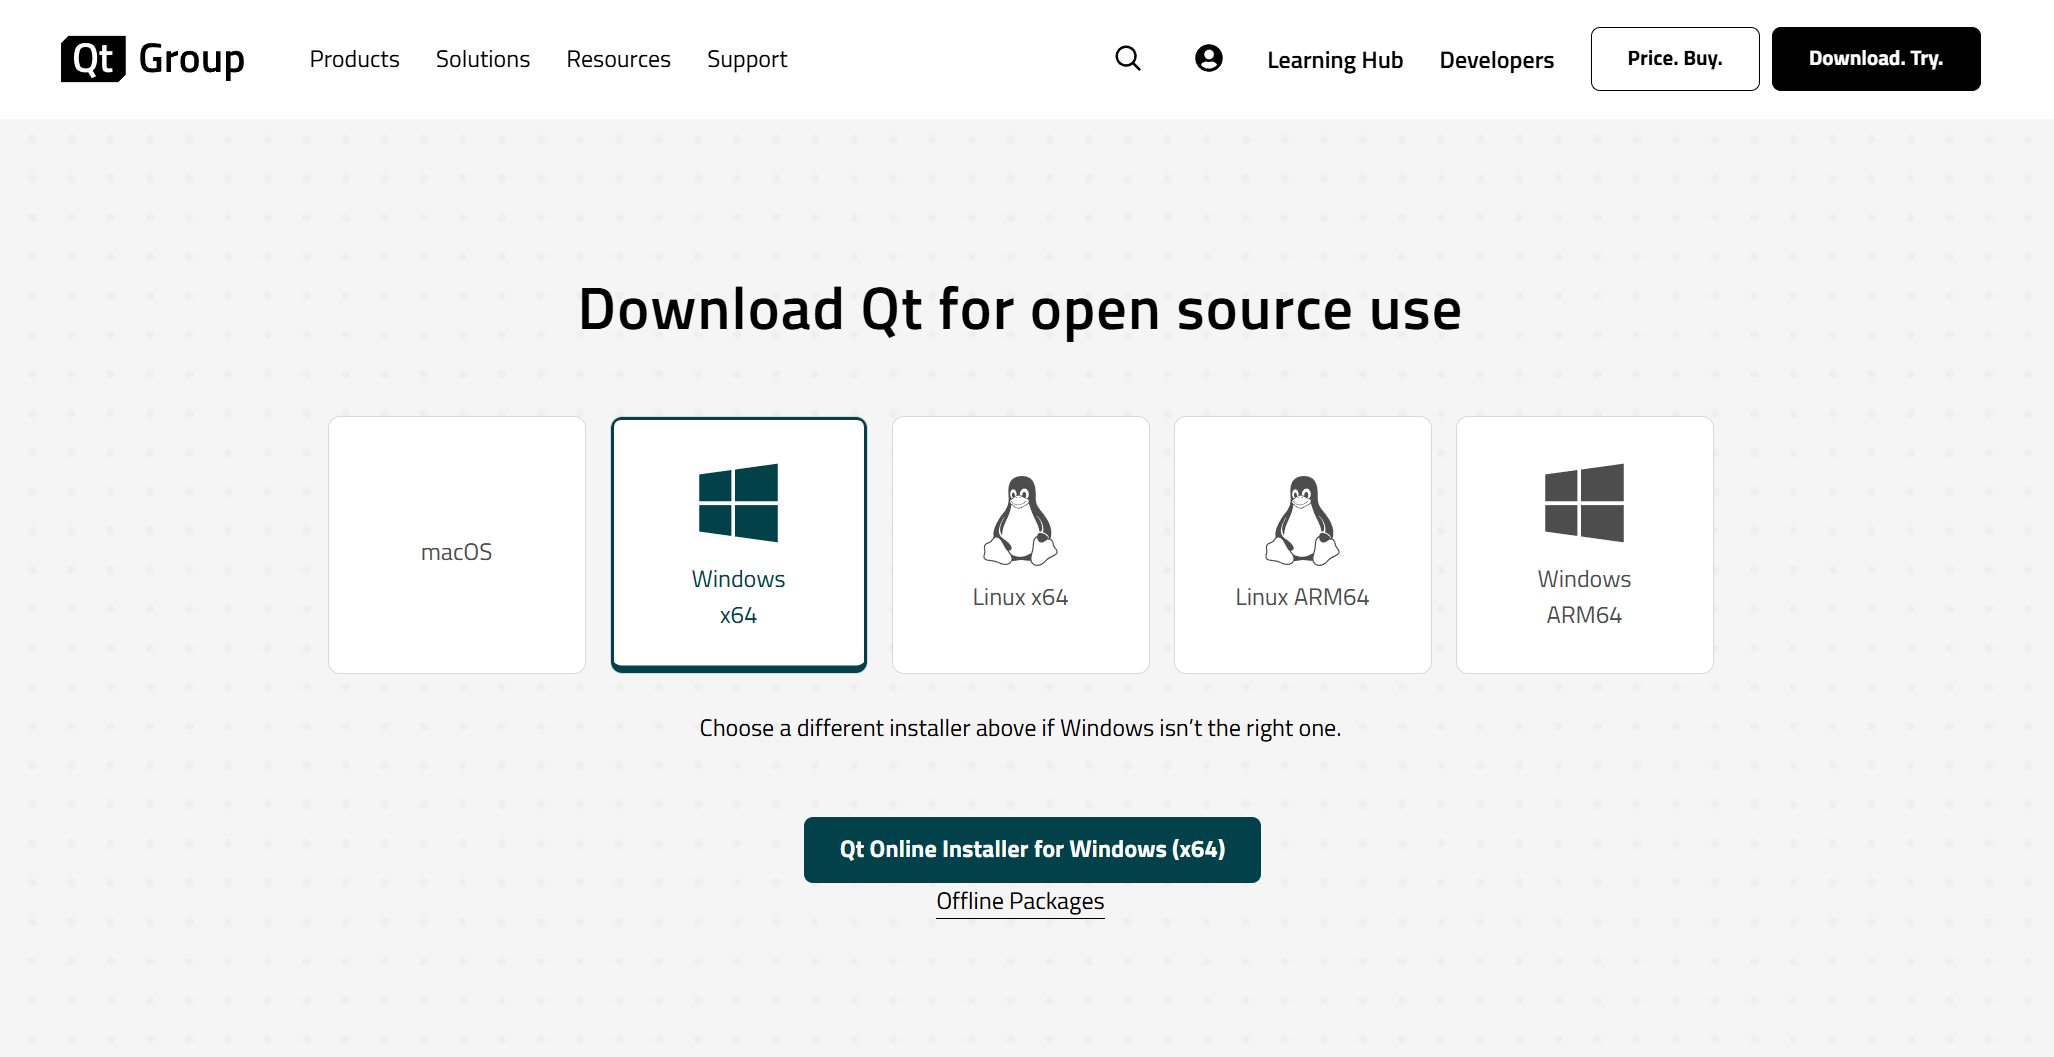Pick the Linux x64 label
The width and height of the screenshot is (2054, 1057).
1020,597
